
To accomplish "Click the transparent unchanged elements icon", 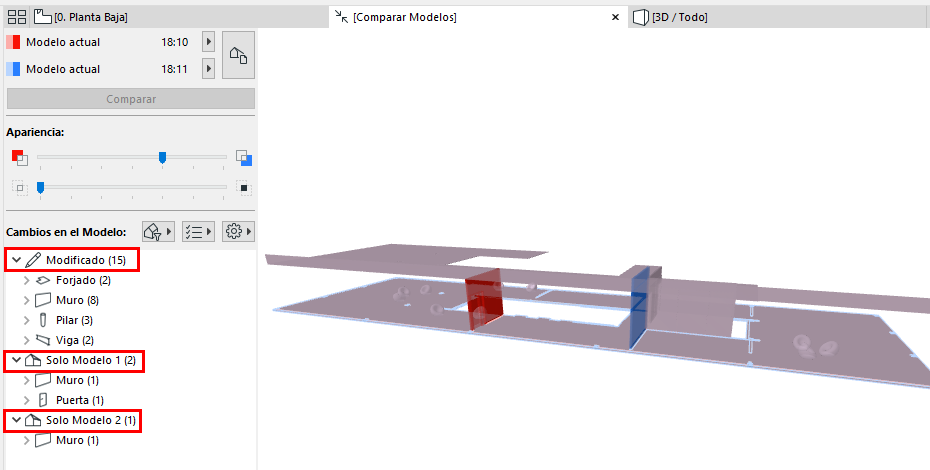I will tap(20, 188).
